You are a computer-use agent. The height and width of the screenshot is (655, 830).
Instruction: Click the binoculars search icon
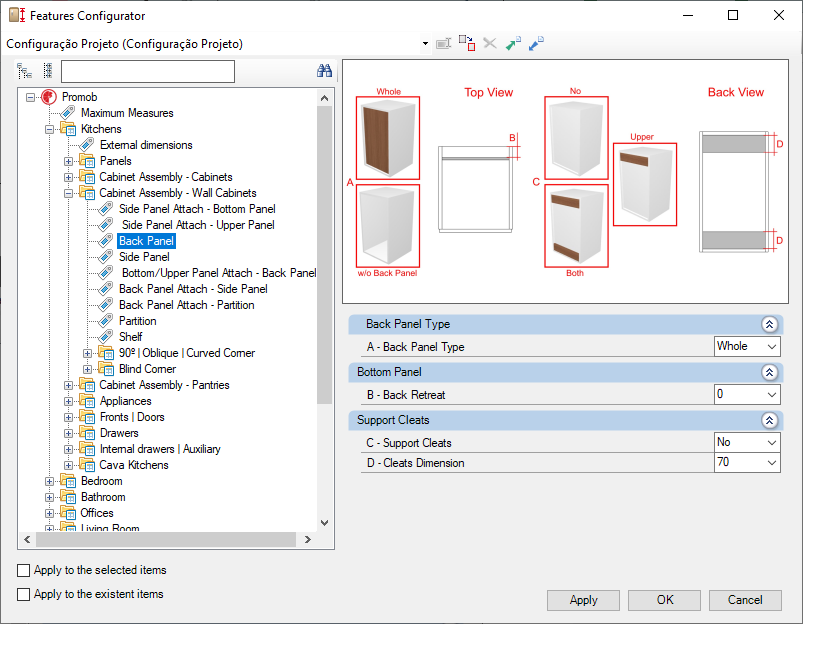click(x=324, y=70)
